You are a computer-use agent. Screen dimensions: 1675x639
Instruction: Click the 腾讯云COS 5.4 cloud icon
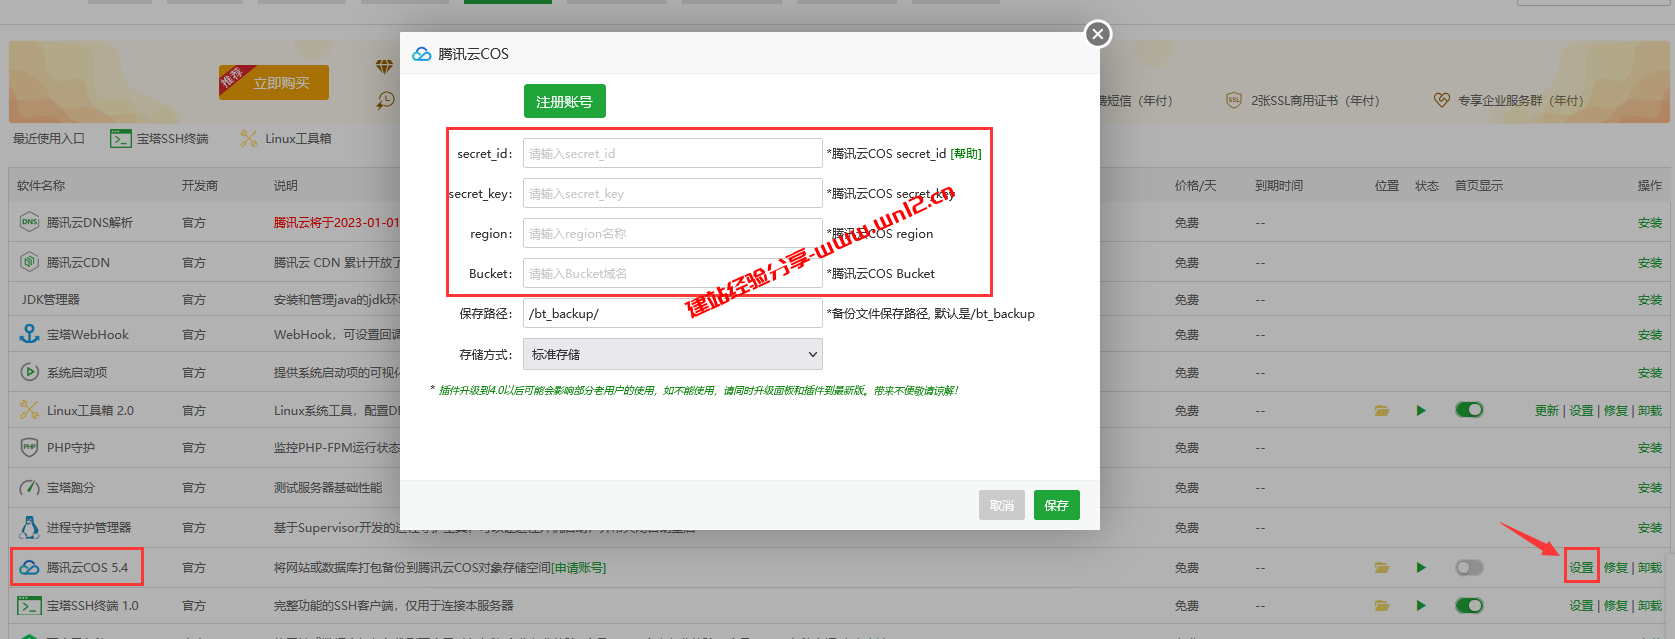(29, 567)
